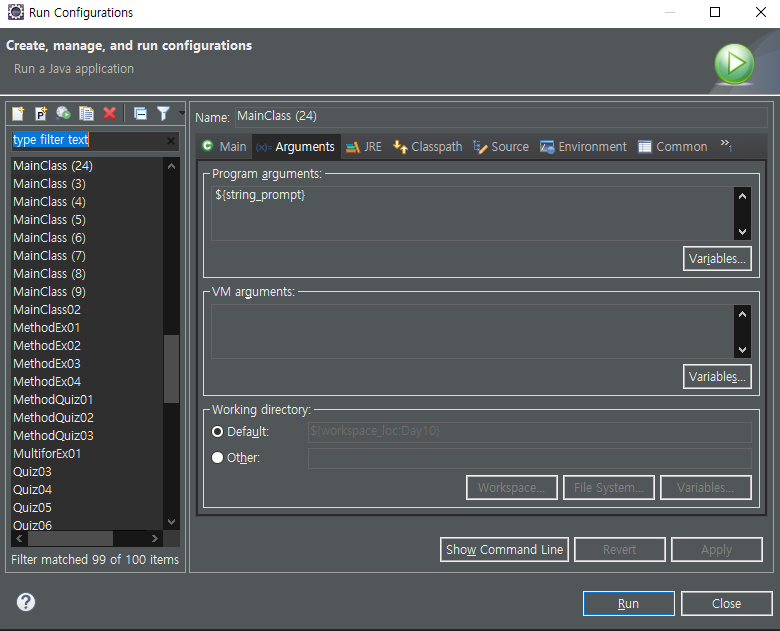Click the working directory Variables... button
This screenshot has width=780, height=631.
pos(705,488)
